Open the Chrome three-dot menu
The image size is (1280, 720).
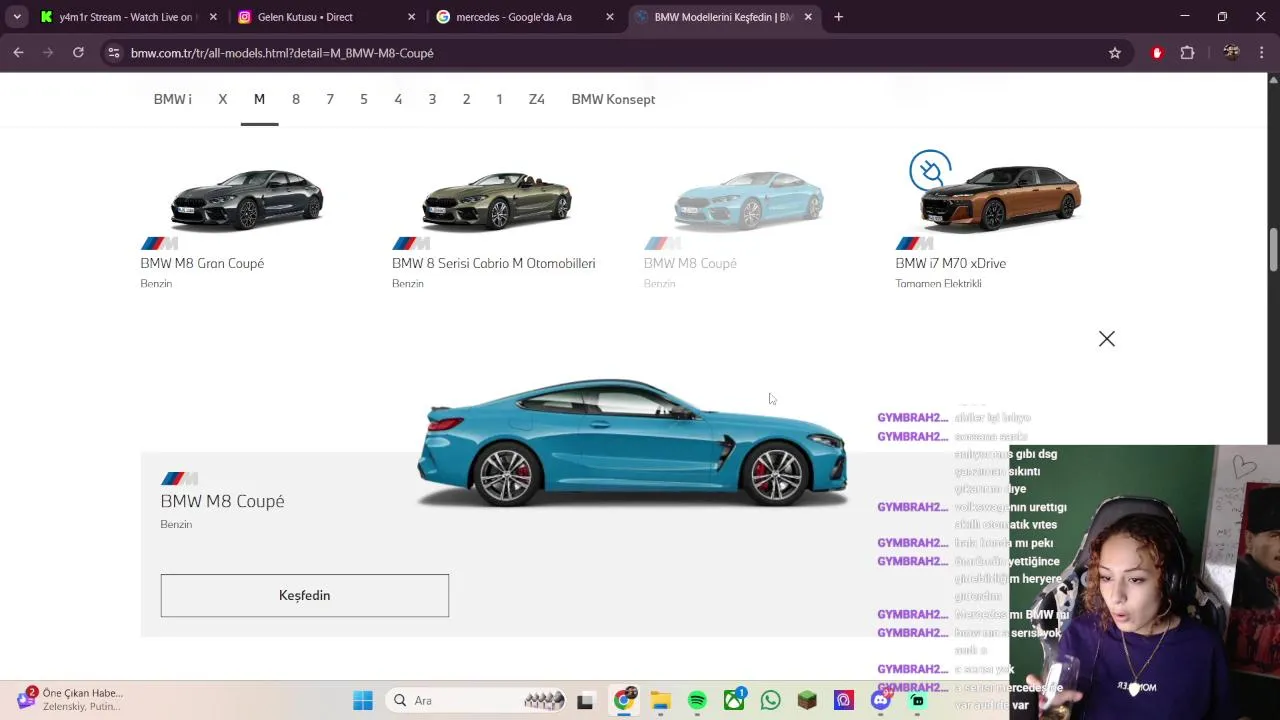point(1262,53)
